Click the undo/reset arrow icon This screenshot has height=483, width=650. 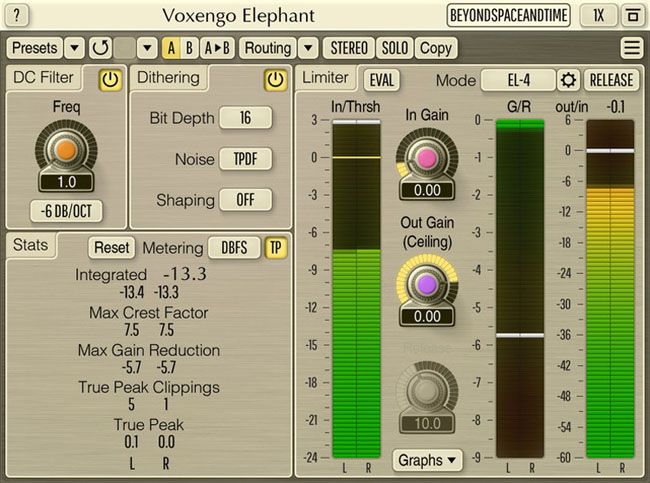[100, 48]
